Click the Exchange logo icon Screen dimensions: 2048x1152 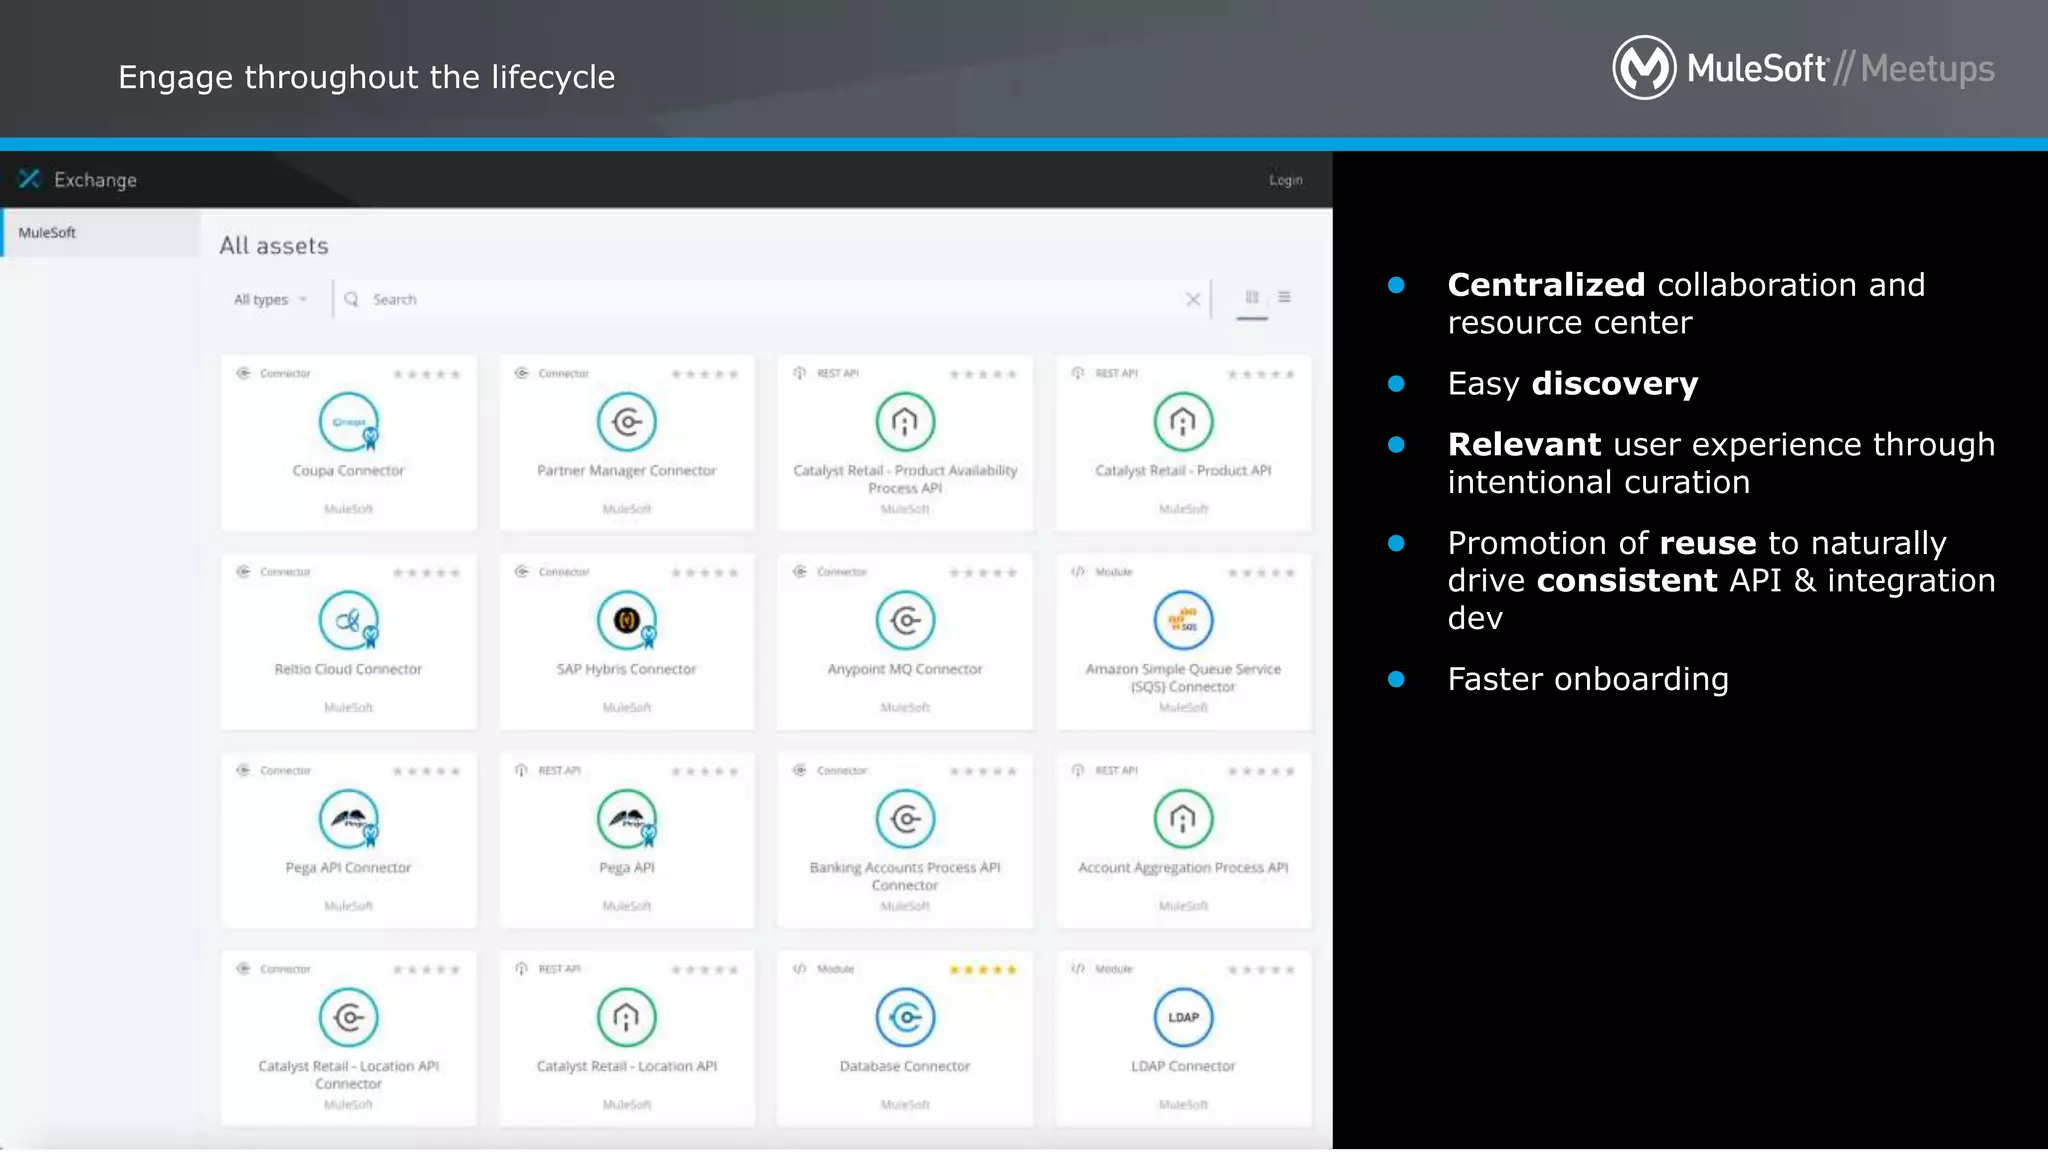pyautogui.click(x=29, y=179)
